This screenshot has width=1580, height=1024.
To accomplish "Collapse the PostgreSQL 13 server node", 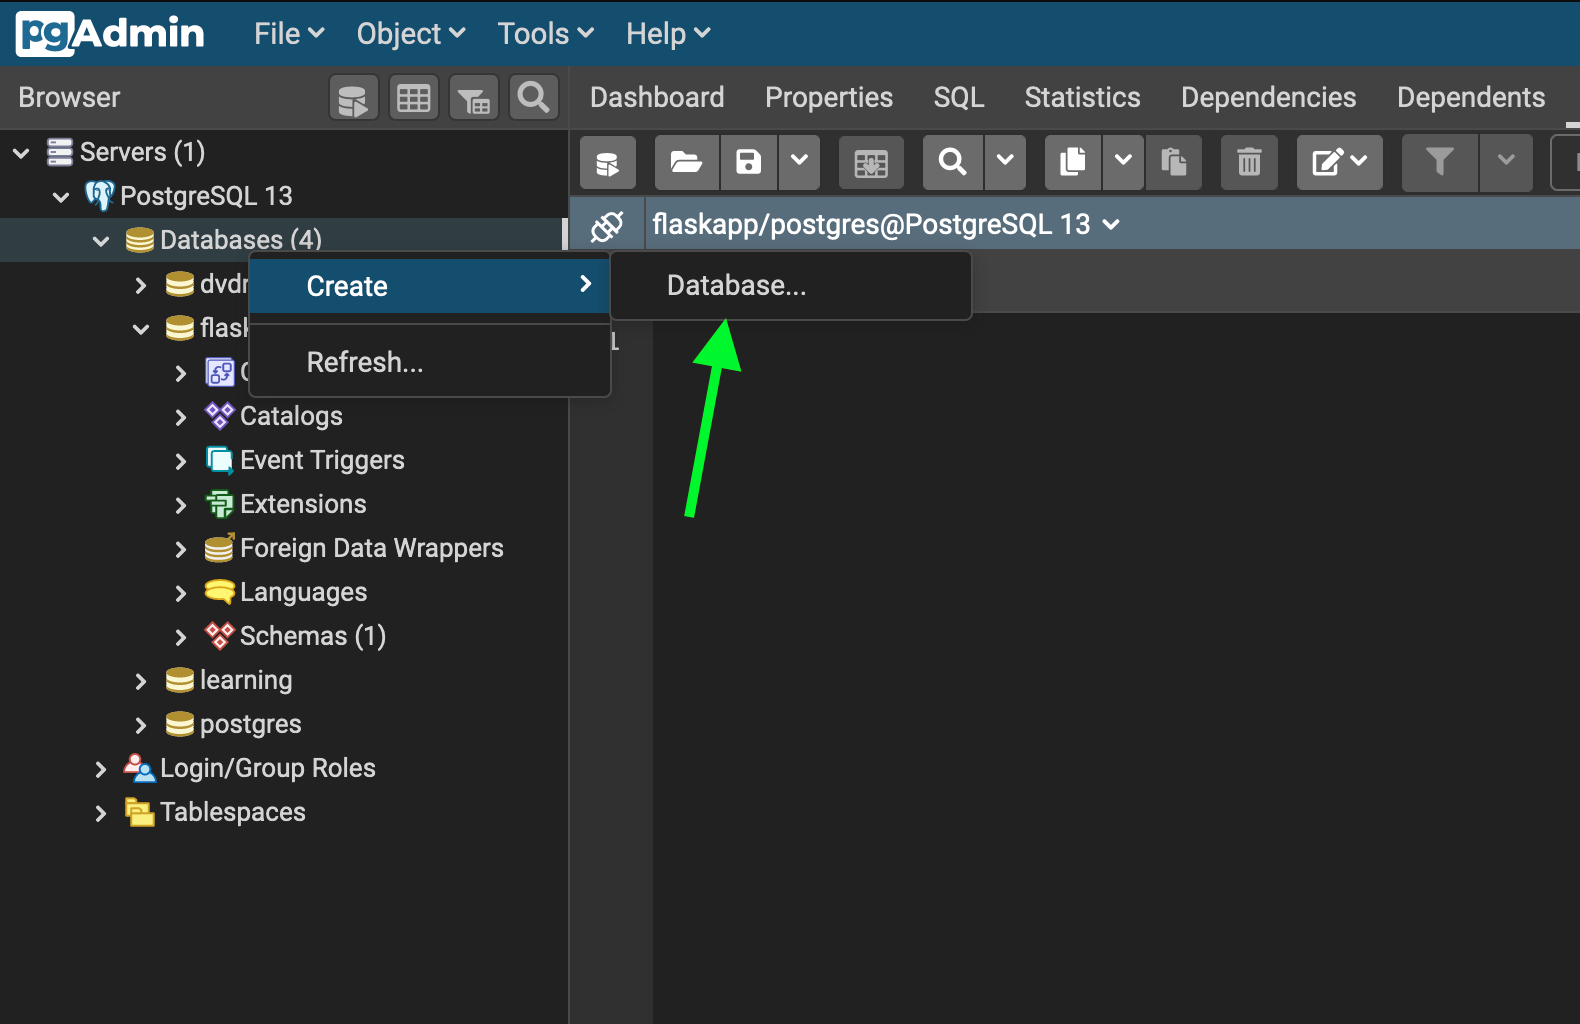I will (61, 197).
